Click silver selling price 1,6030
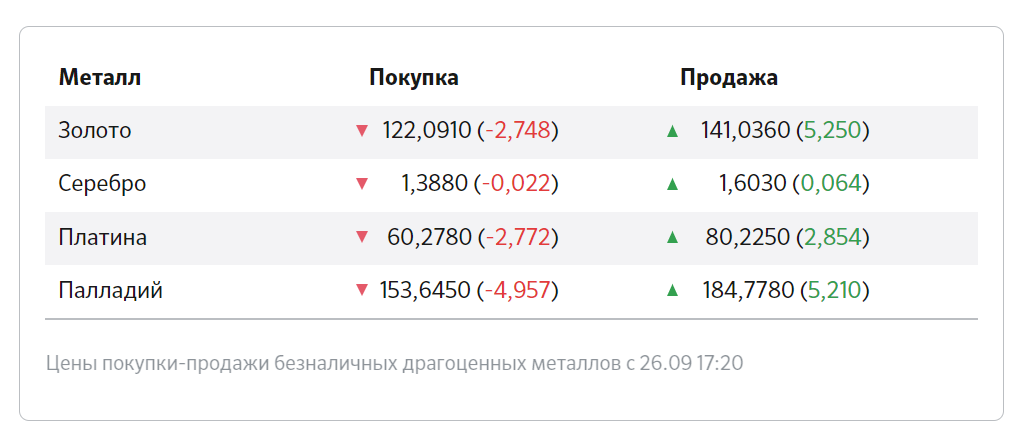 pos(752,184)
